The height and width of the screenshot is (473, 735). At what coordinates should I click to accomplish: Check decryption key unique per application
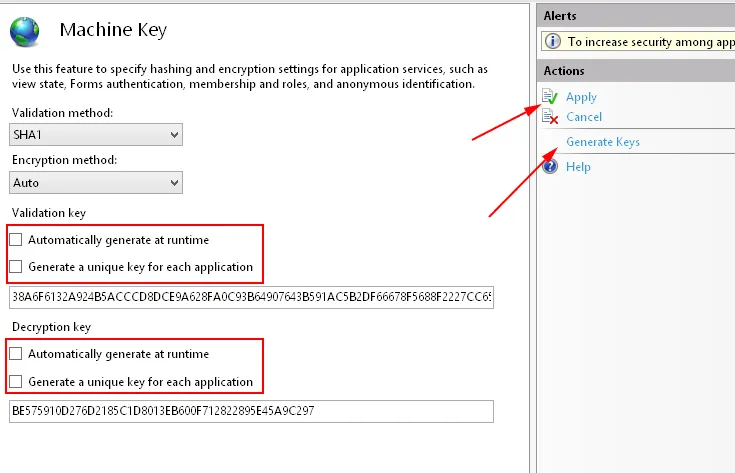(x=16, y=382)
